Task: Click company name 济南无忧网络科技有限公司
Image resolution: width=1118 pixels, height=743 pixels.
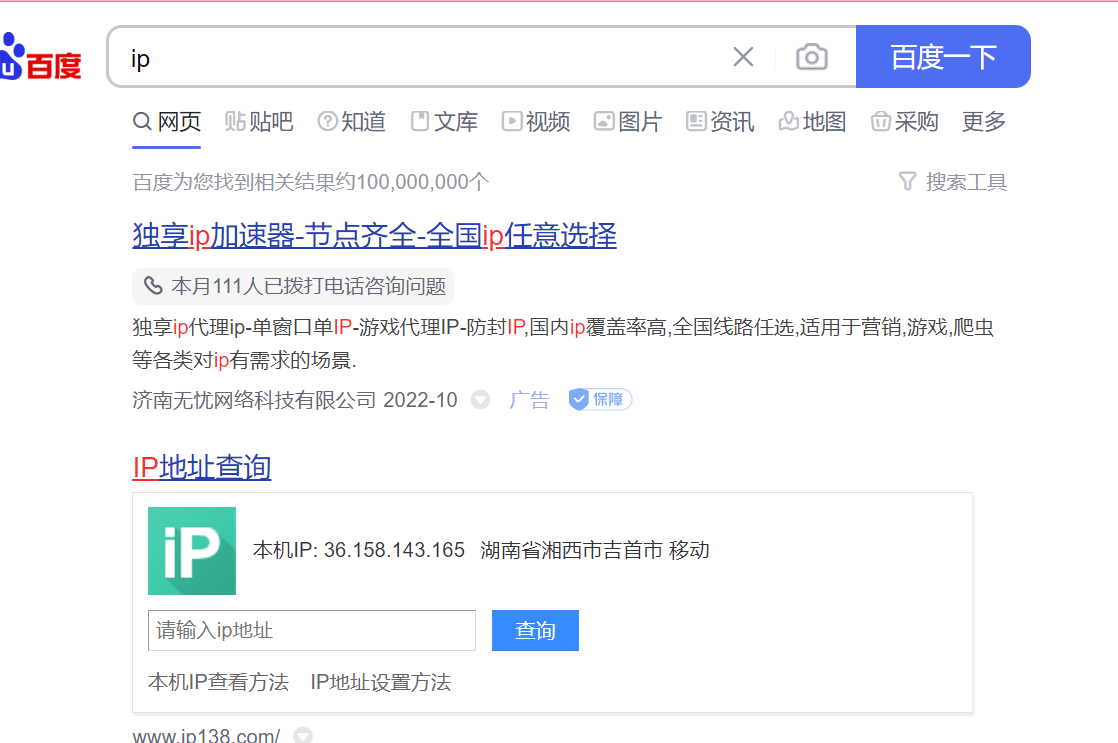Action: [254, 400]
